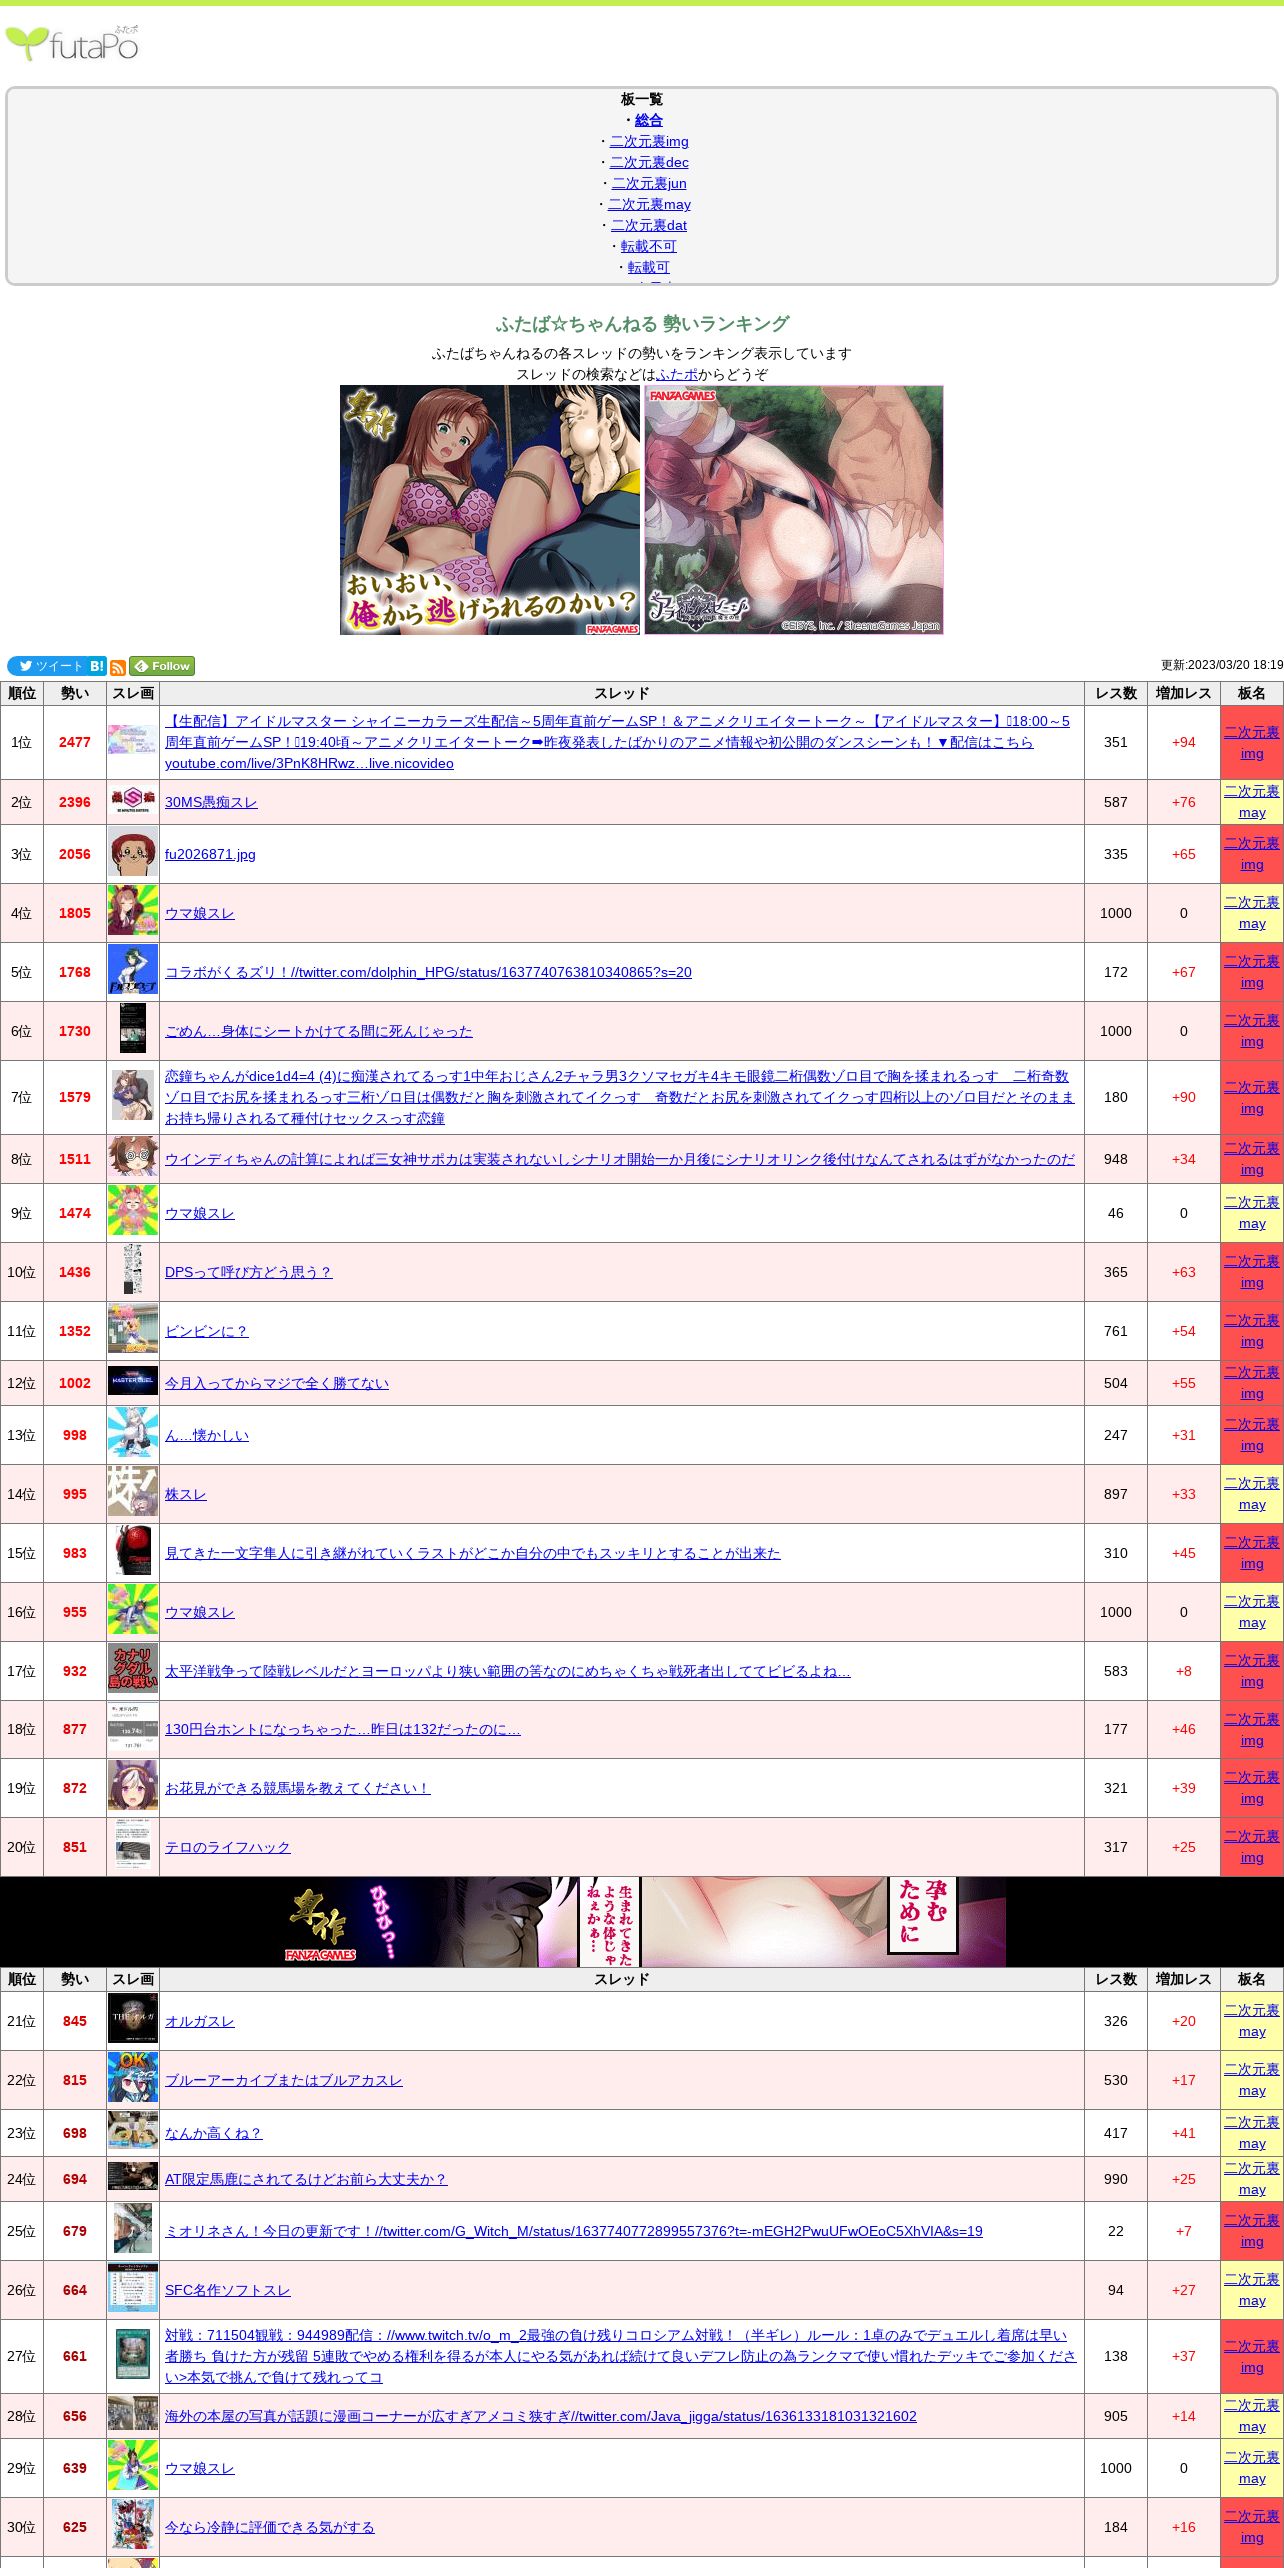1284x2568 pixels.
Task: Open the 二次元裏may board link in the 2位 row
Action: [x=1252, y=802]
